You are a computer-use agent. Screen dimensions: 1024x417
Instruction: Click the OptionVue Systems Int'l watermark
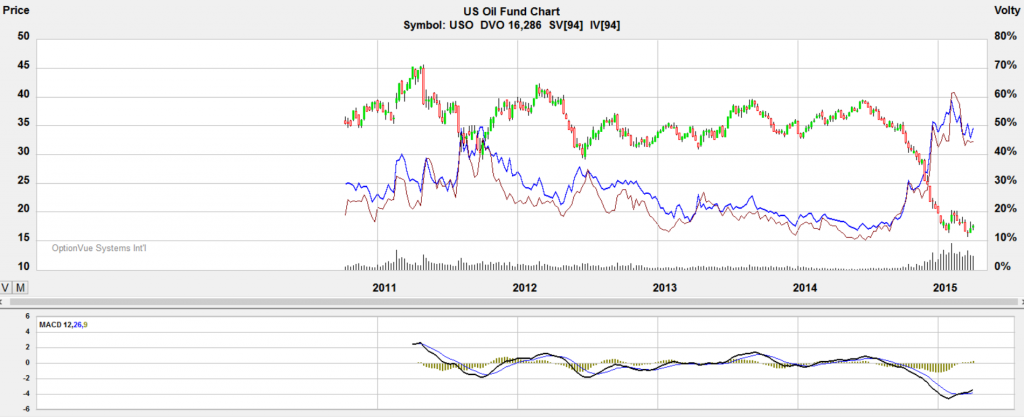point(104,248)
